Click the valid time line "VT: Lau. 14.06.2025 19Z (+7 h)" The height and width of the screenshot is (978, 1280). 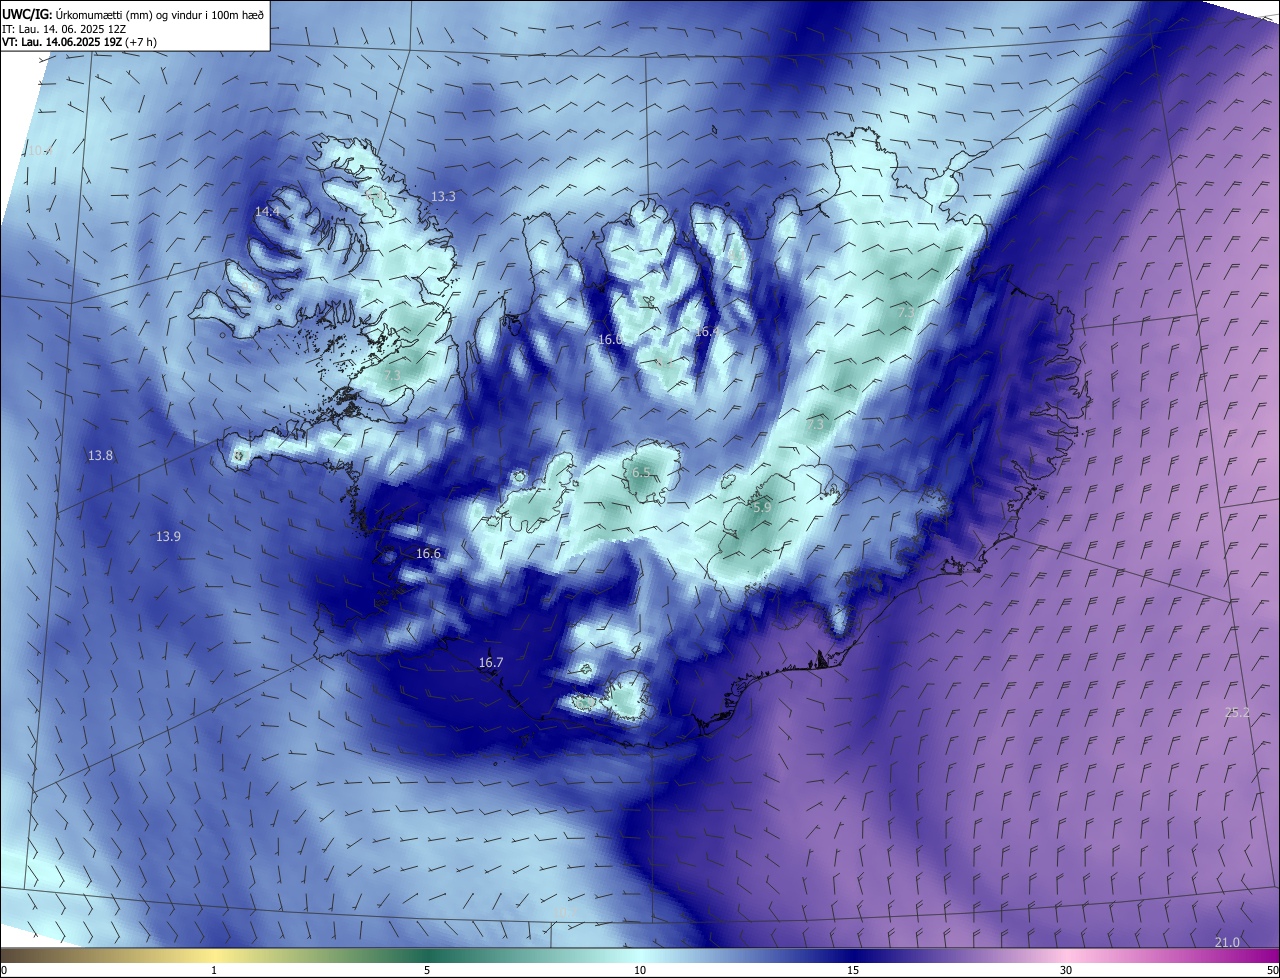point(80,41)
